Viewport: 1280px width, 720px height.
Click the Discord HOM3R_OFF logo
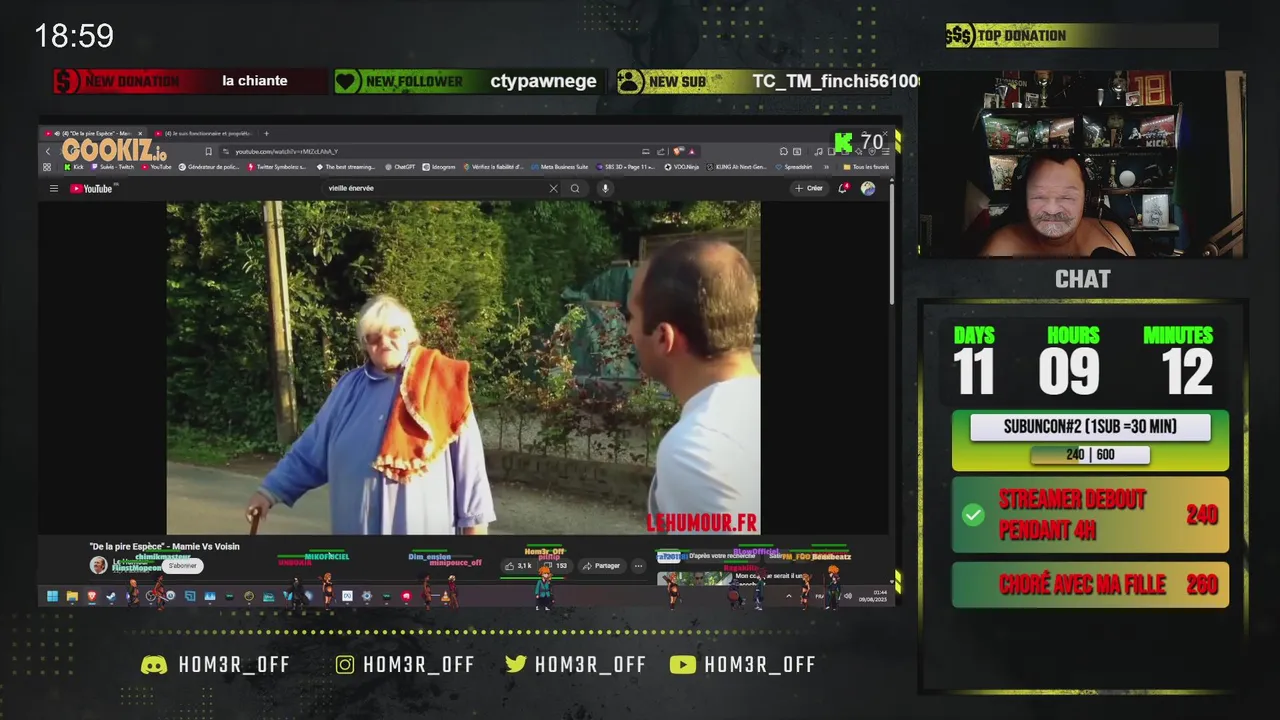(x=154, y=665)
